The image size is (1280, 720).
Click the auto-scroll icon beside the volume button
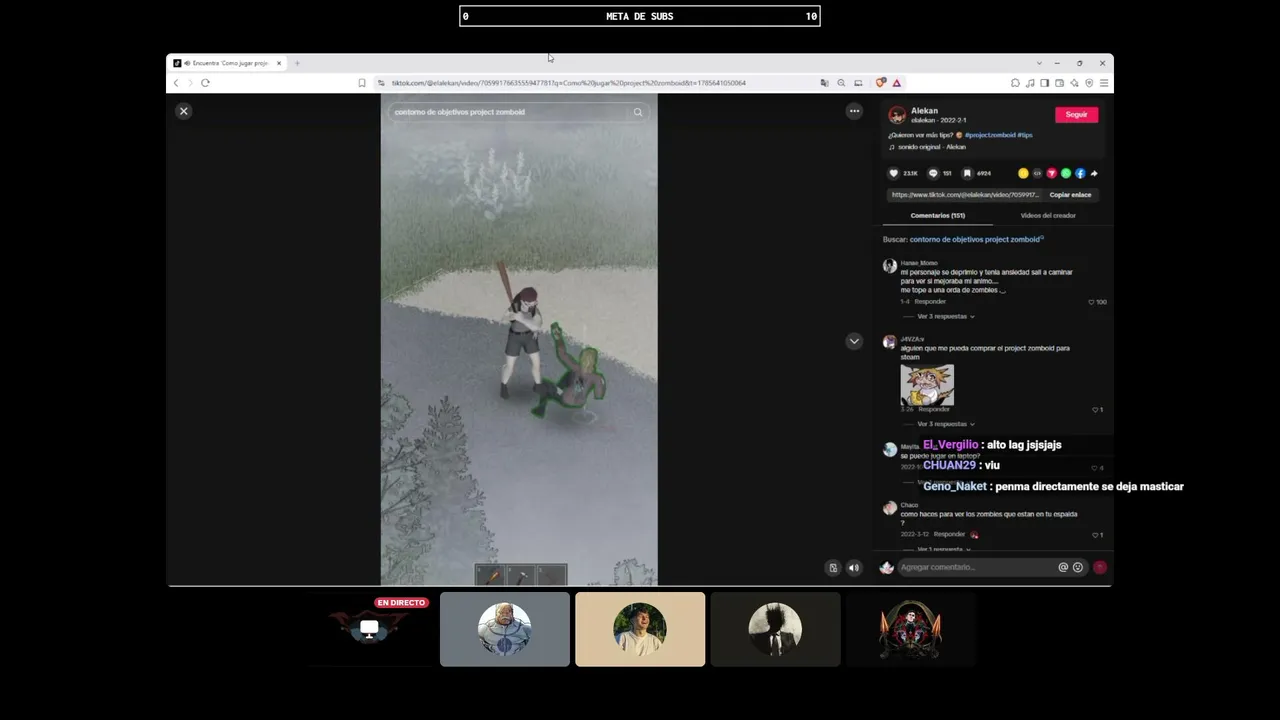click(x=833, y=568)
